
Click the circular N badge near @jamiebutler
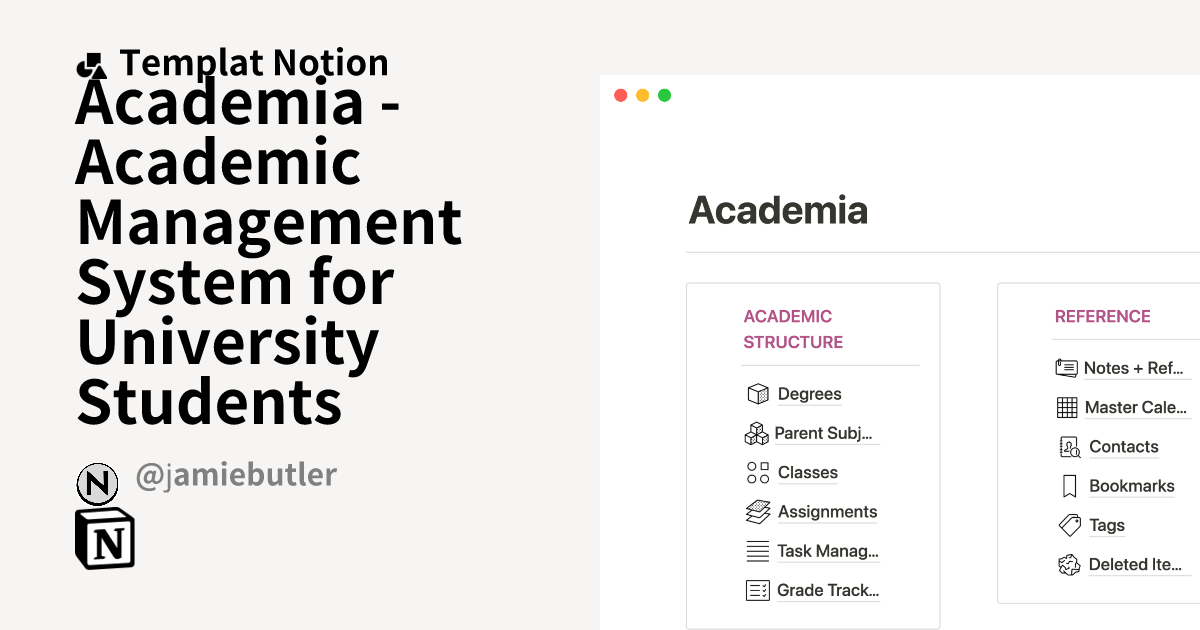(97, 483)
